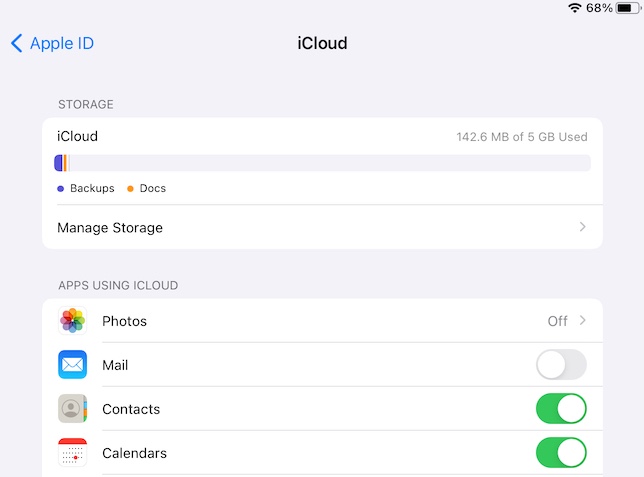Click the 68% battery percentage
Viewport: 644px width, 477px height.
pos(599,8)
